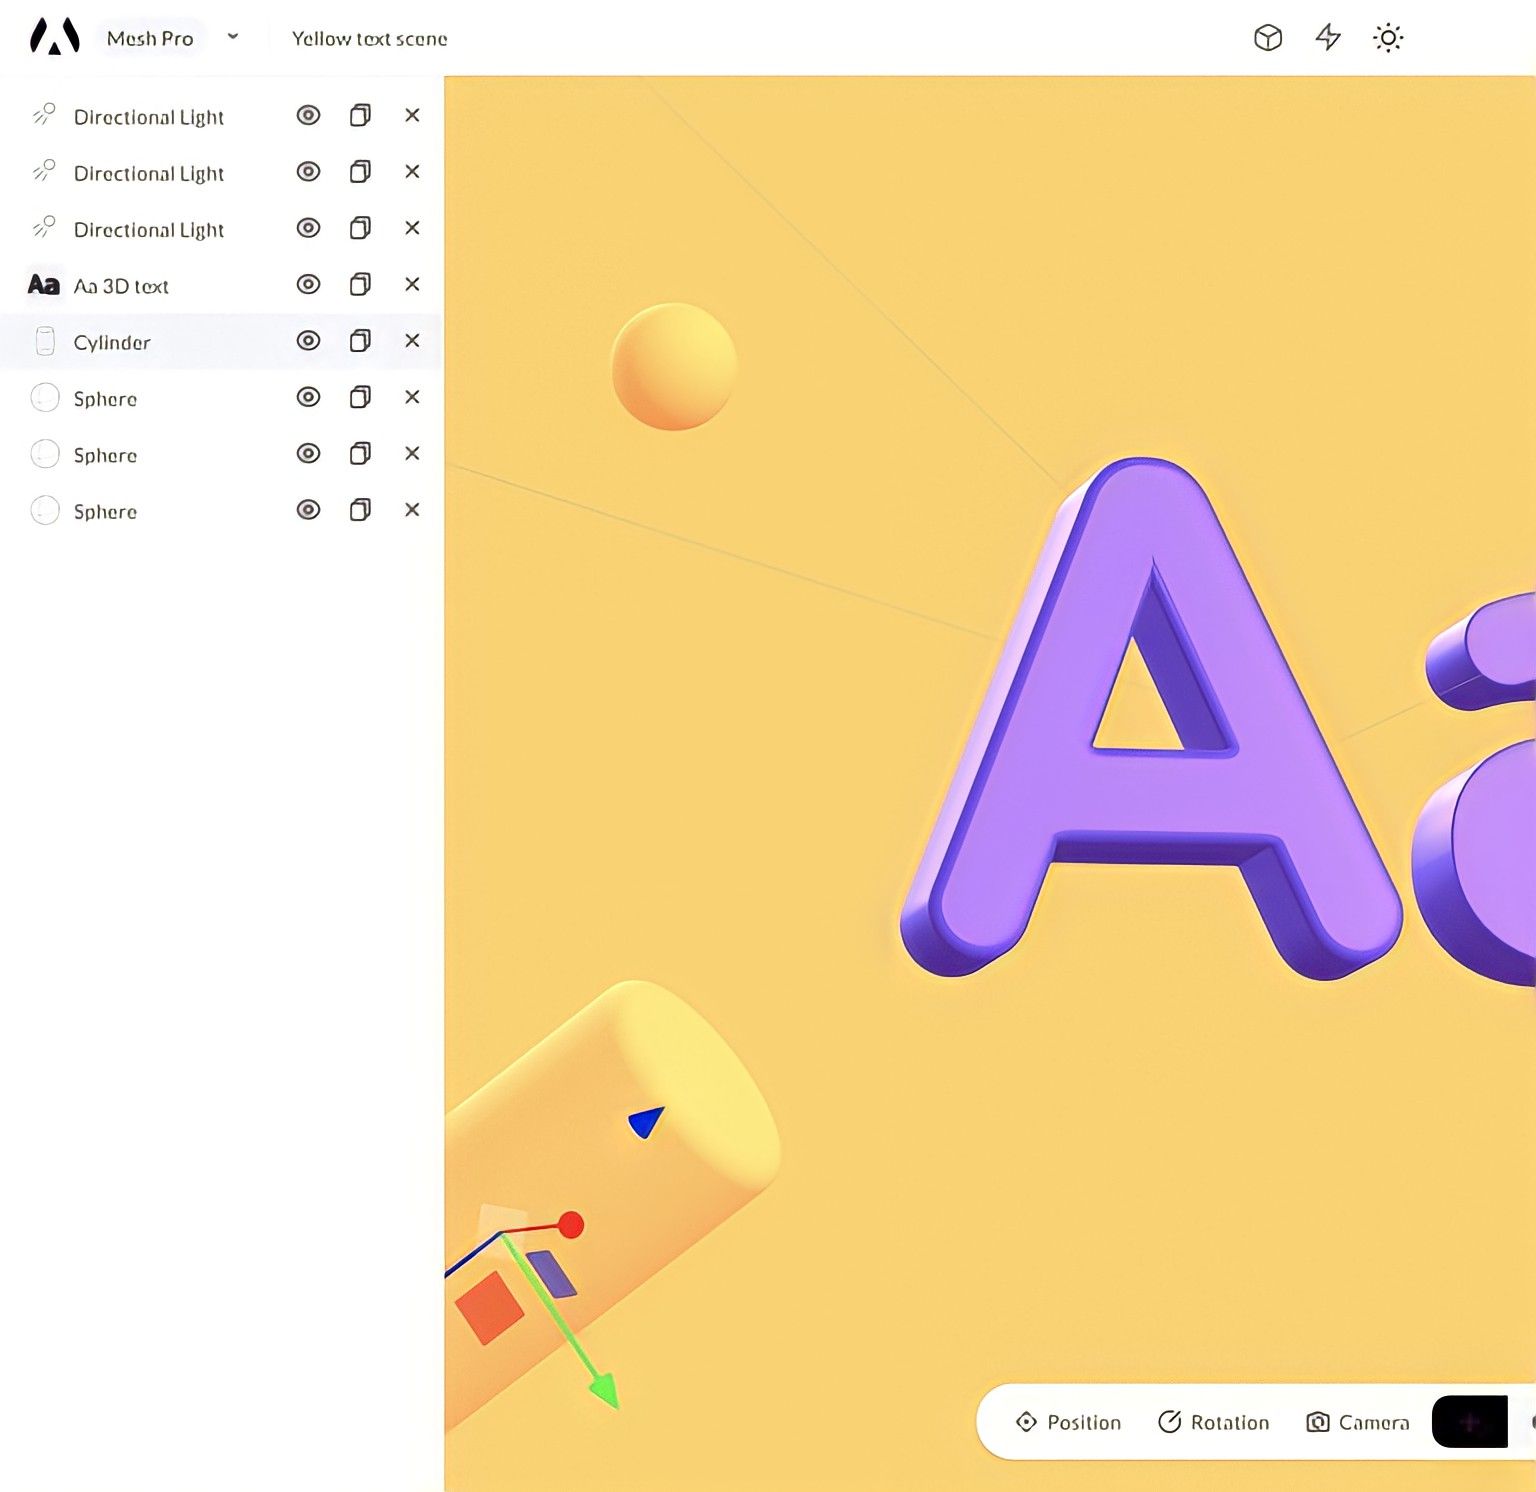Click the Mesh Pro logo icon
This screenshot has width=1536, height=1492.
pos(54,37)
